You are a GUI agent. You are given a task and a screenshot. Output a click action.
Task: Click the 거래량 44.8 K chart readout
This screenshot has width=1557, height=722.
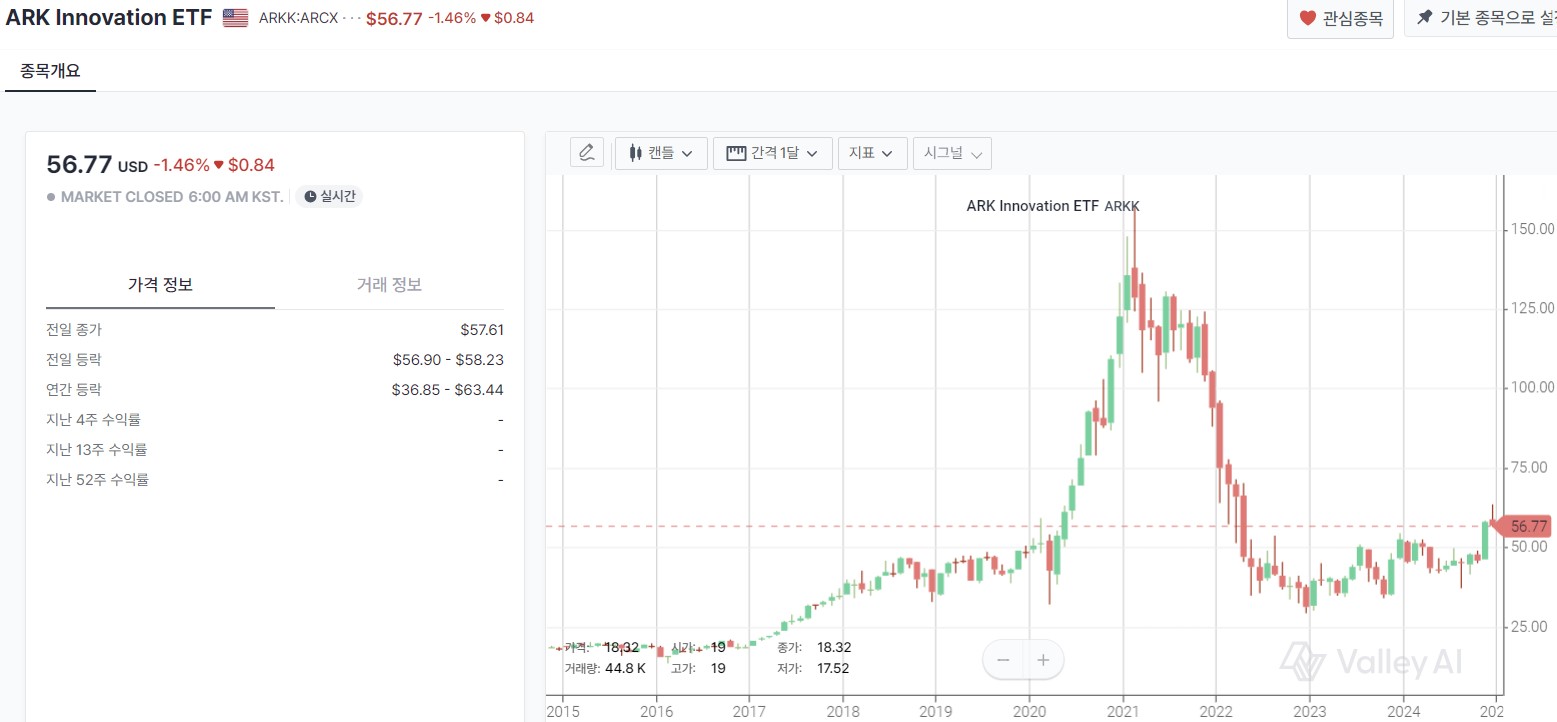click(604, 668)
